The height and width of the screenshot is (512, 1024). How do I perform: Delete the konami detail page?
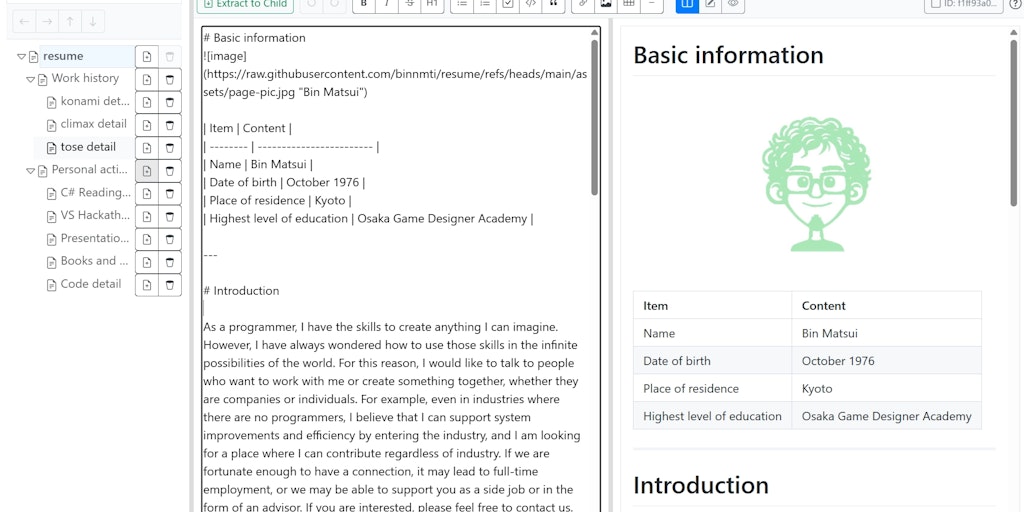tap(170, 103)
